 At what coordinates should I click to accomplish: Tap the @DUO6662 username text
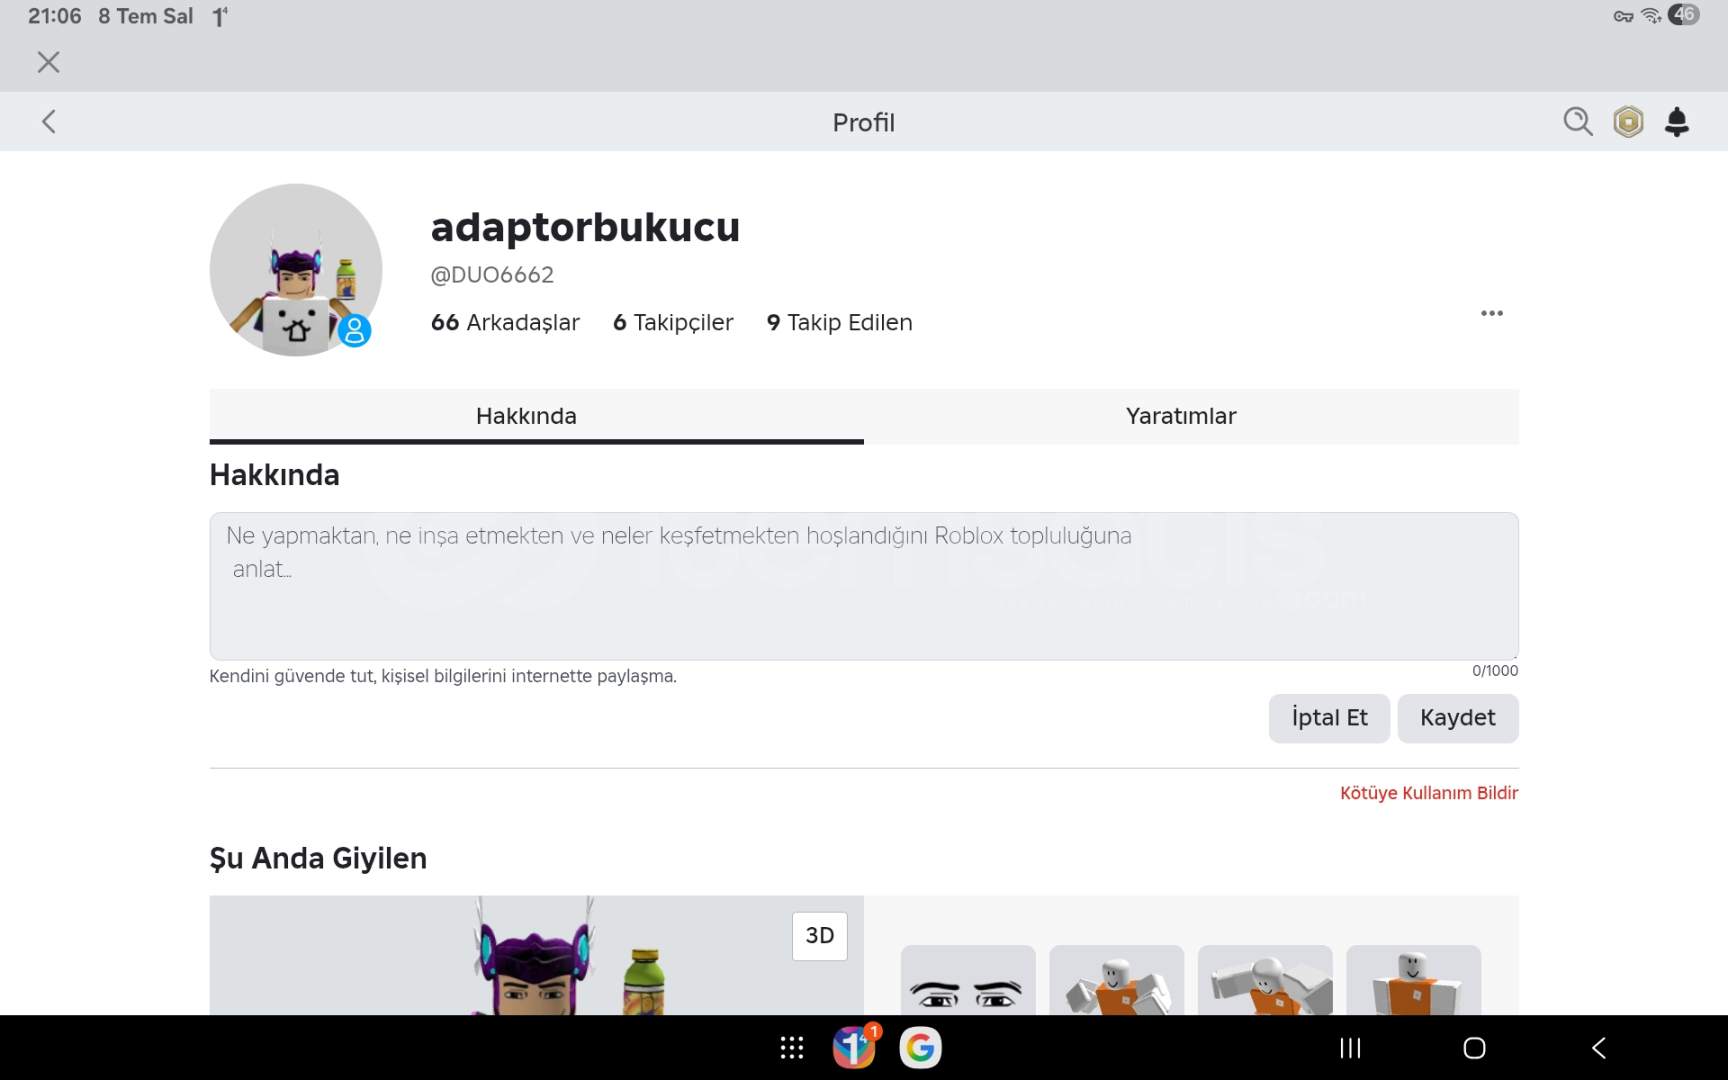(492, 275)
